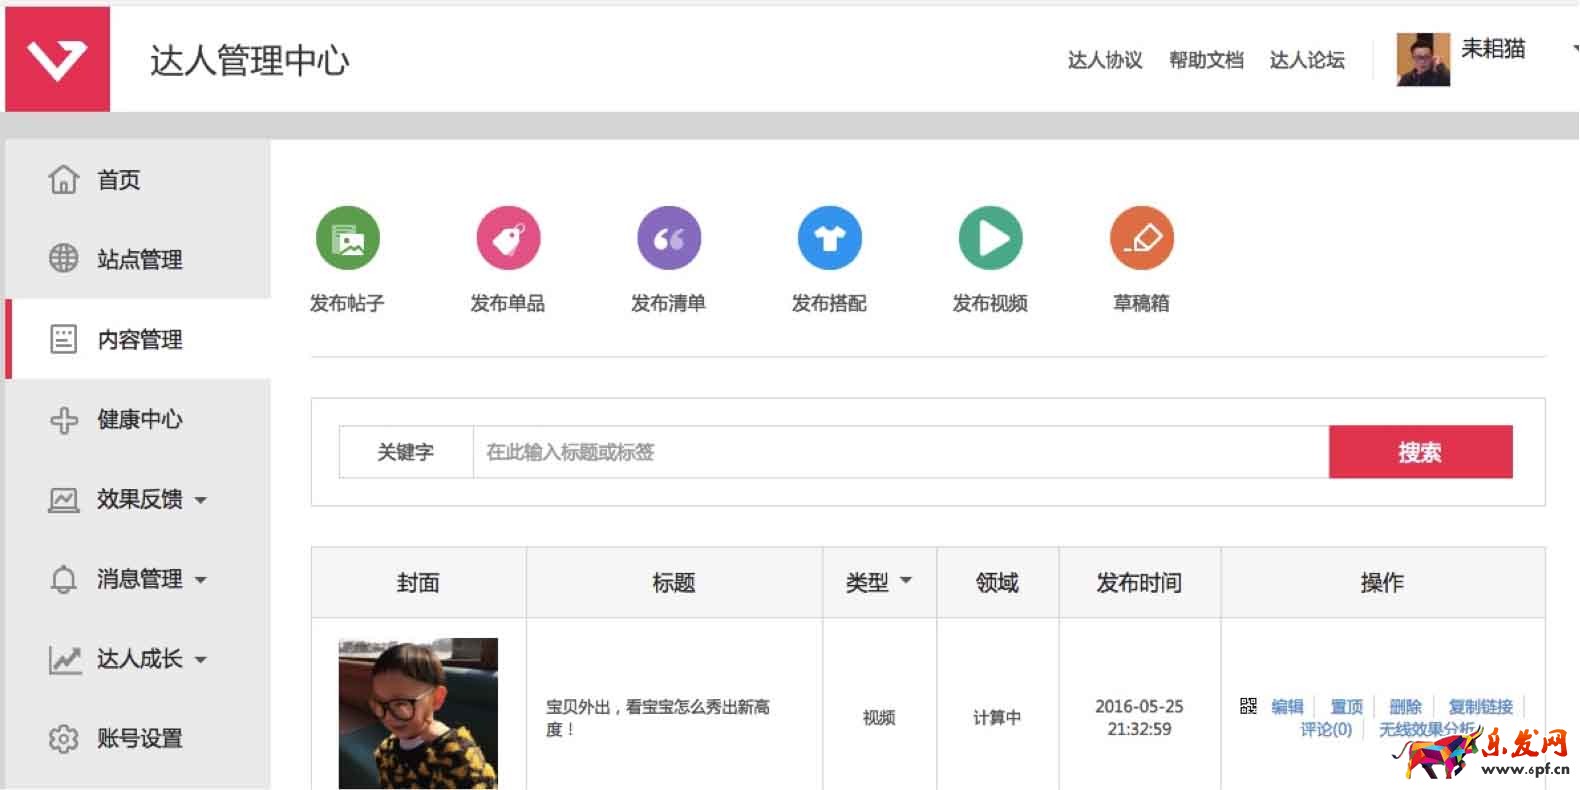The height and width of the screenshot is (790, 1580).
Task: Open the child video cover thumbnail
Action: (418, 713)
